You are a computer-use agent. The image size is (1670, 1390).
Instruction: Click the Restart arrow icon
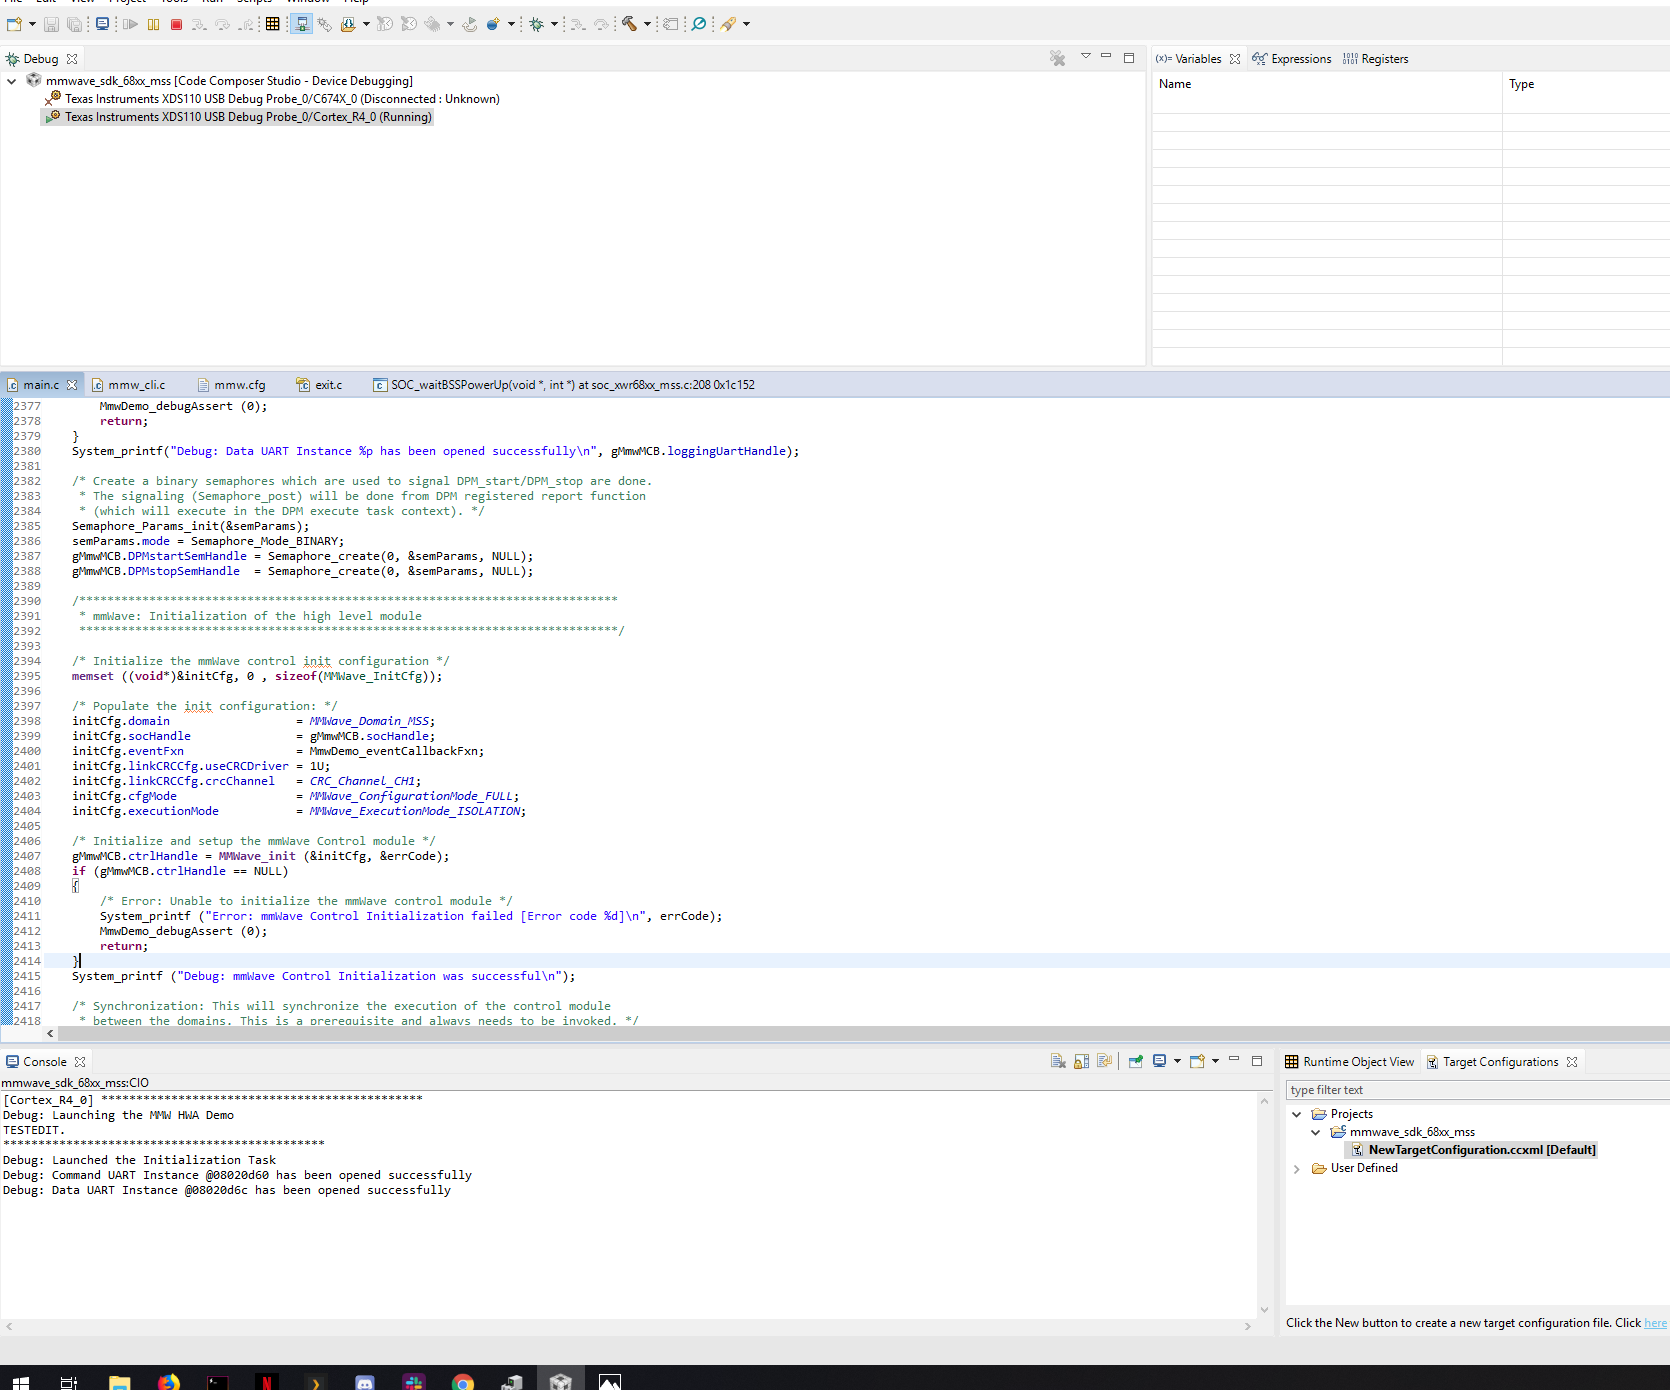[469, 24]
